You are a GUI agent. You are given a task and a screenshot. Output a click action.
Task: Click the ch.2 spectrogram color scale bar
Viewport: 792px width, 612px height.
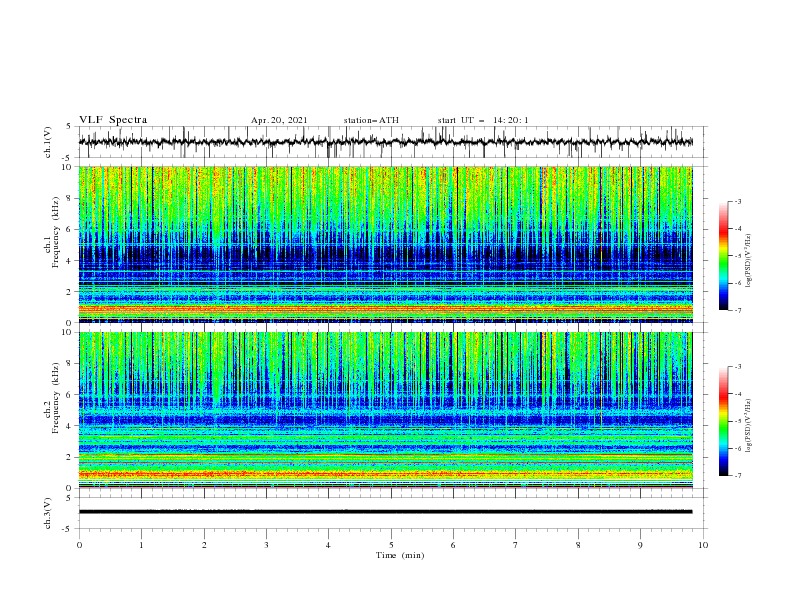point(723,421)
